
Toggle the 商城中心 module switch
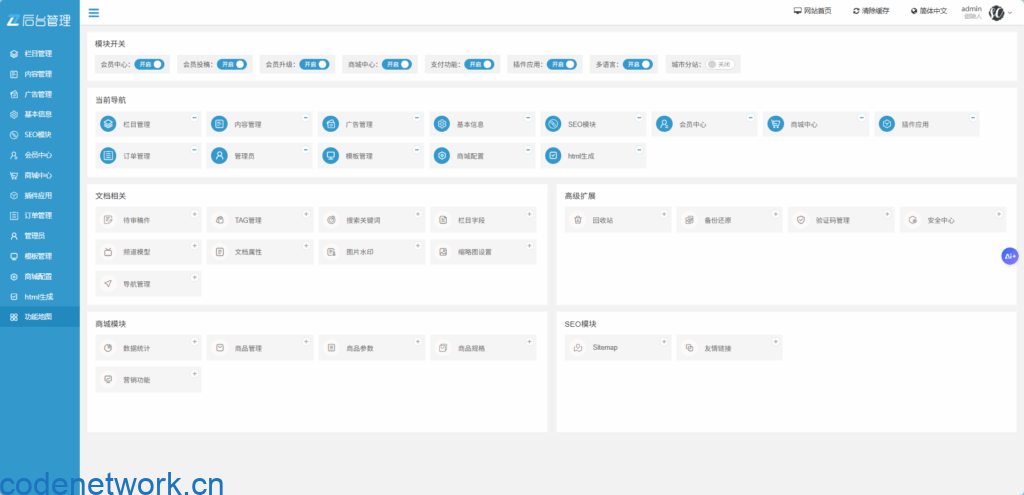pos(397,64)
